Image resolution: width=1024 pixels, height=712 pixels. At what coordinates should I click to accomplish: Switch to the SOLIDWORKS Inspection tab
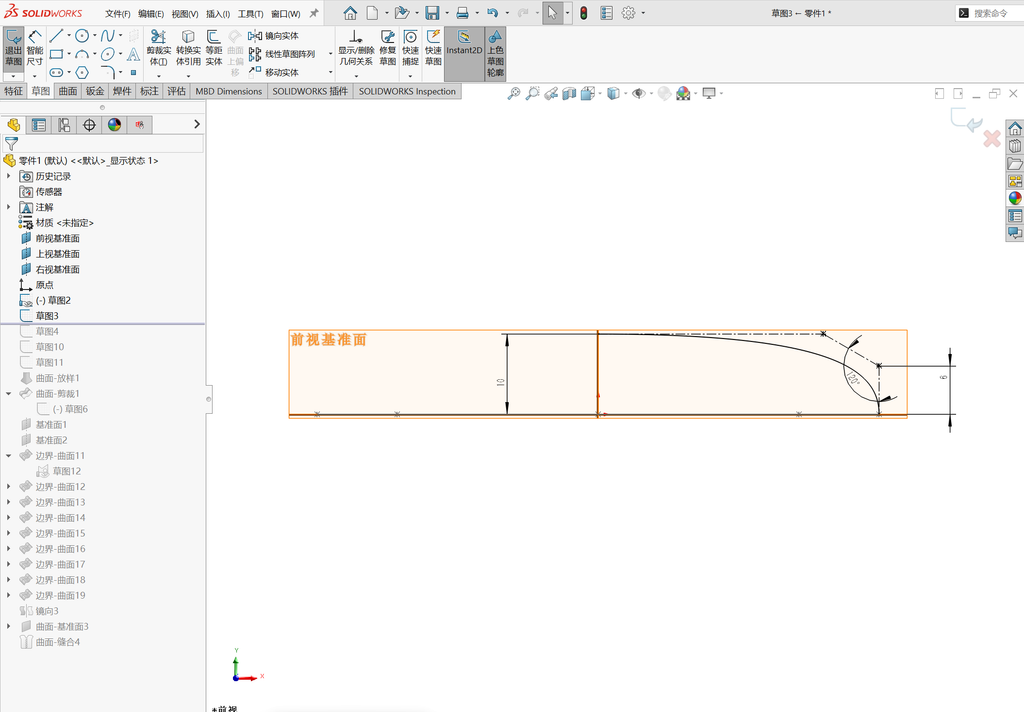tap(407, 91)
